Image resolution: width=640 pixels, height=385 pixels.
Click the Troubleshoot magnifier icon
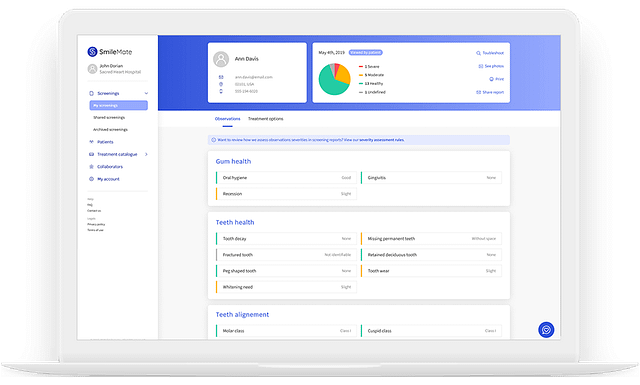[x=478, y=53]
